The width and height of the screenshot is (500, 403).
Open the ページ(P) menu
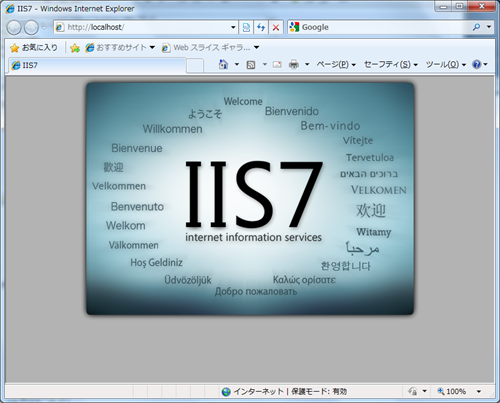click(336, 64)
